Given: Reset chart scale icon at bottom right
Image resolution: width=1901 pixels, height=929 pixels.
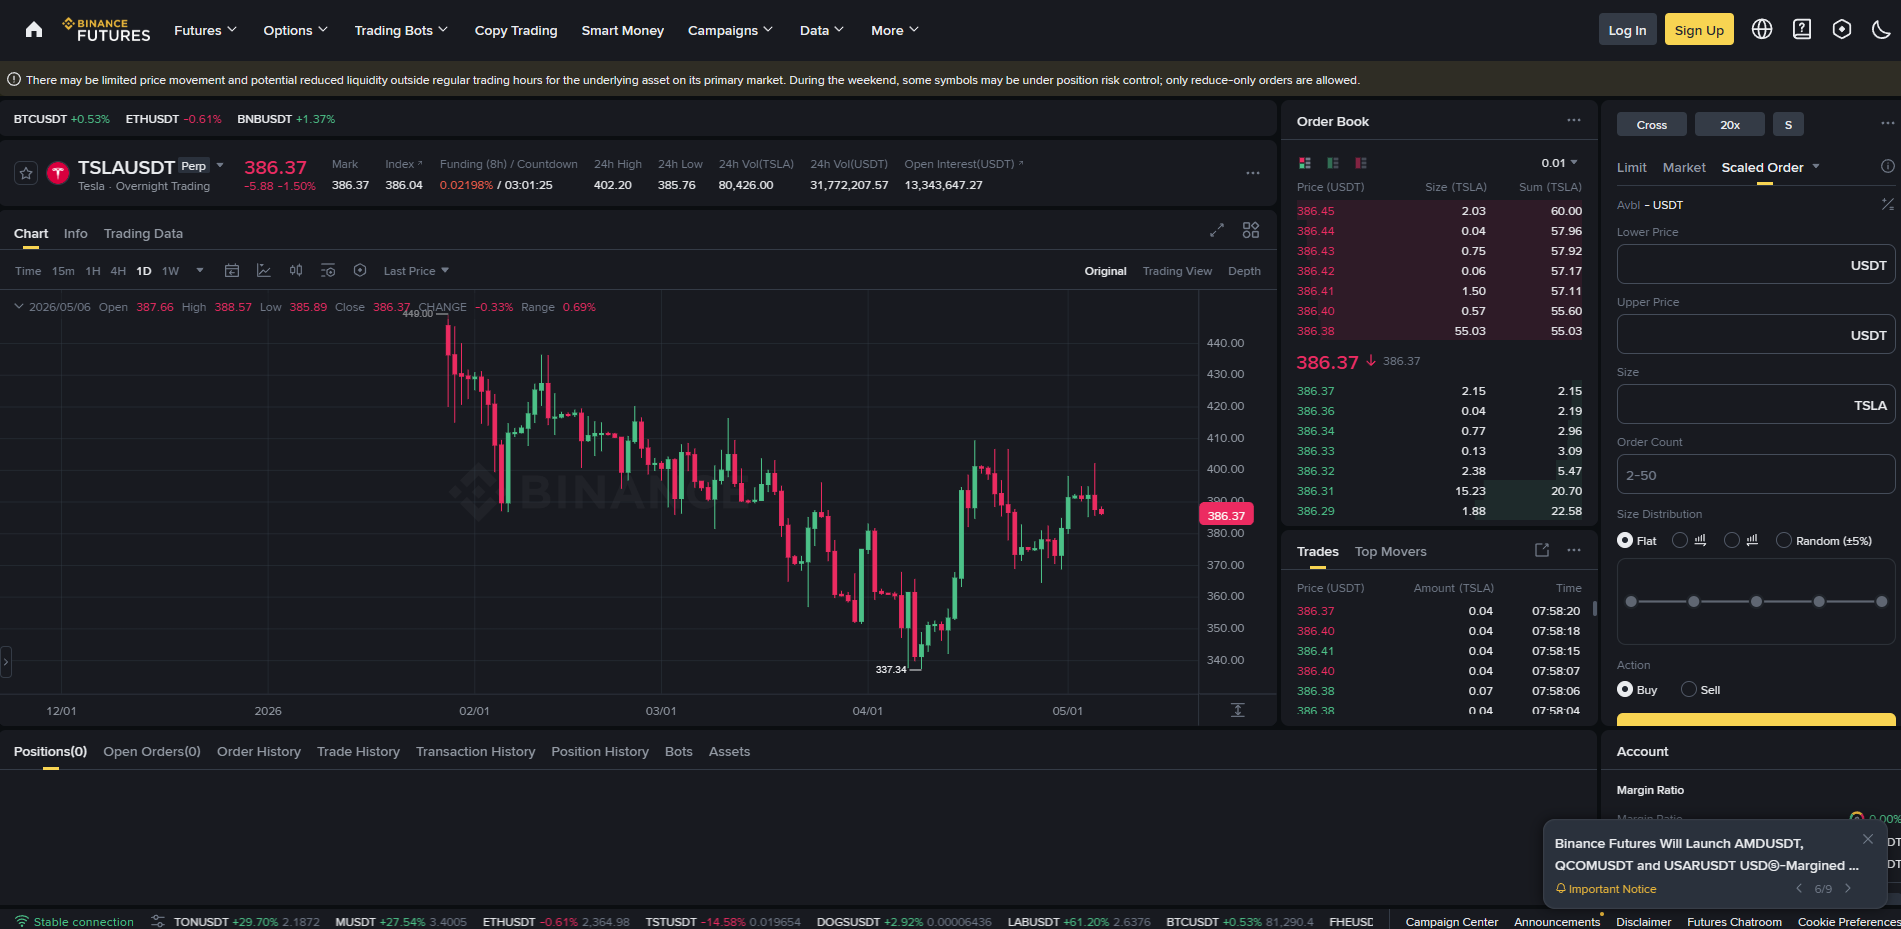Looking at the screenshot, I should pyautogui.click(x=1238, y=710).
